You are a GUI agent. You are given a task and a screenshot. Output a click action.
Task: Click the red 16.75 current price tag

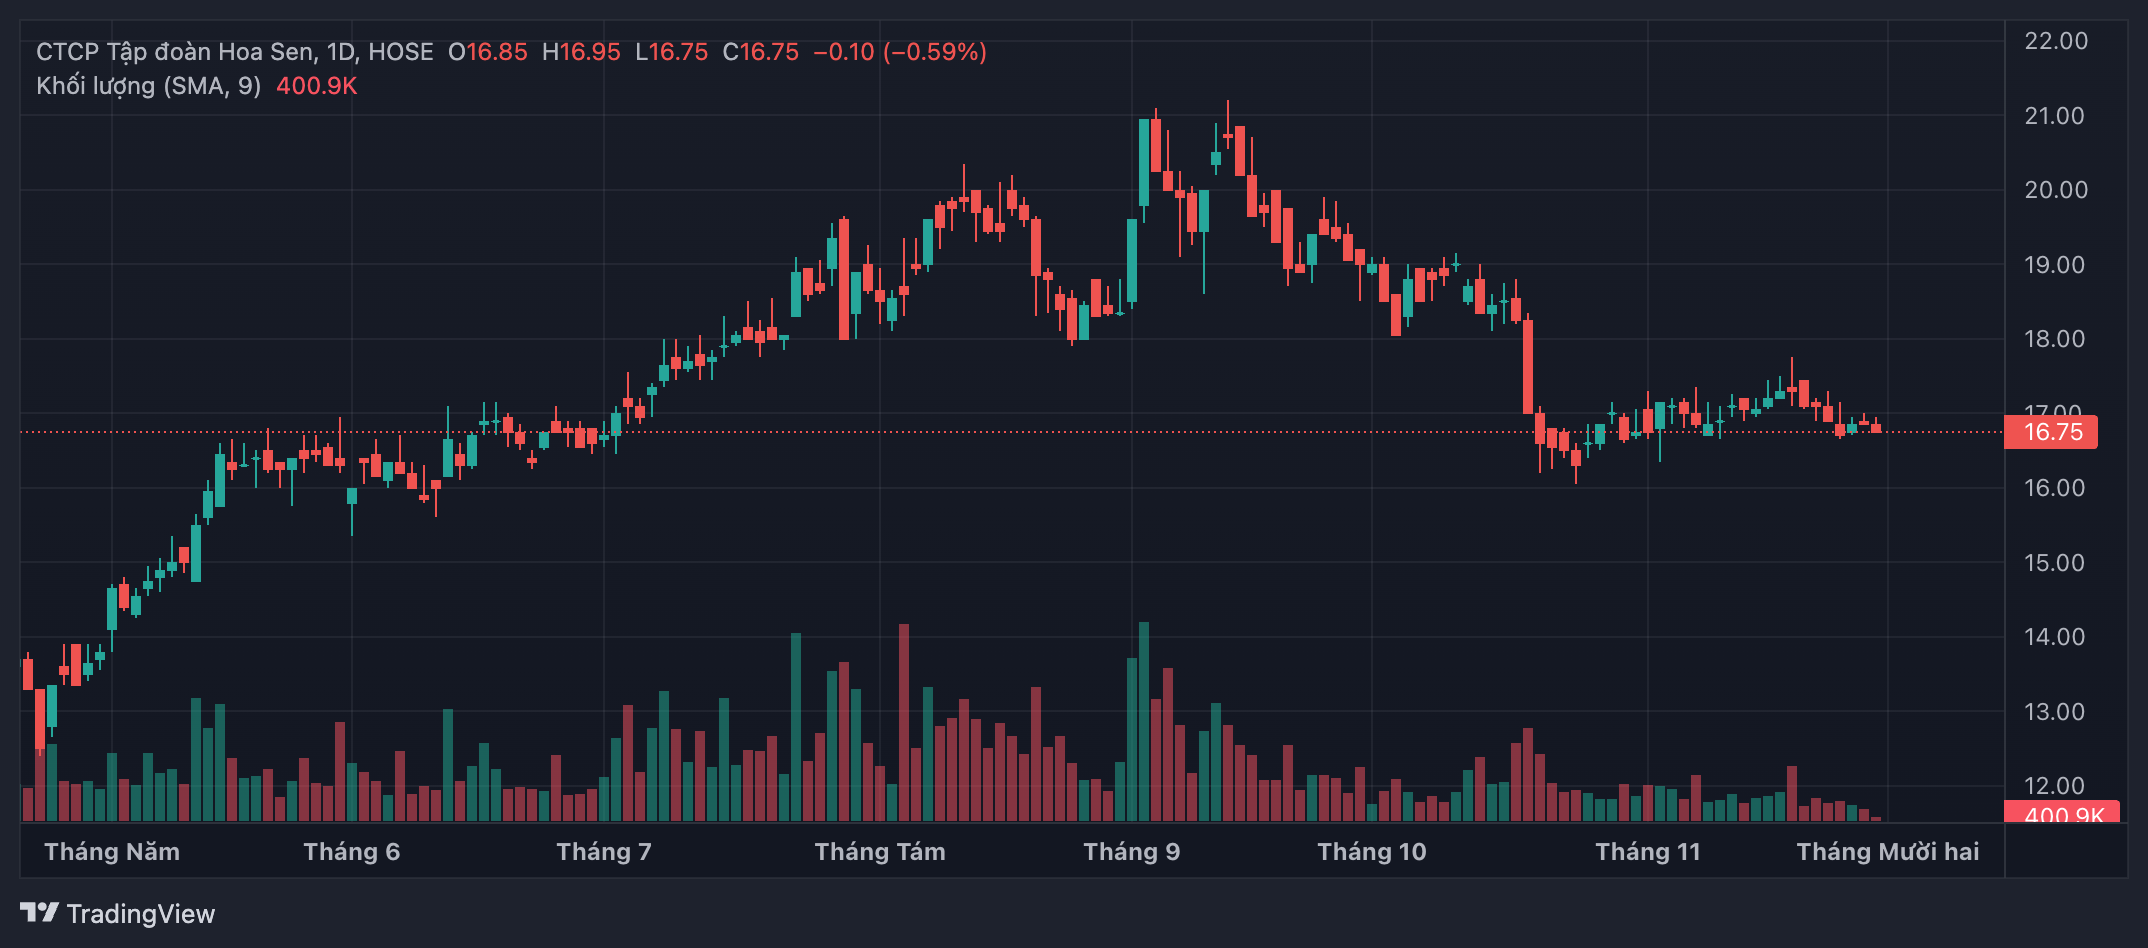coord(2052,432)
